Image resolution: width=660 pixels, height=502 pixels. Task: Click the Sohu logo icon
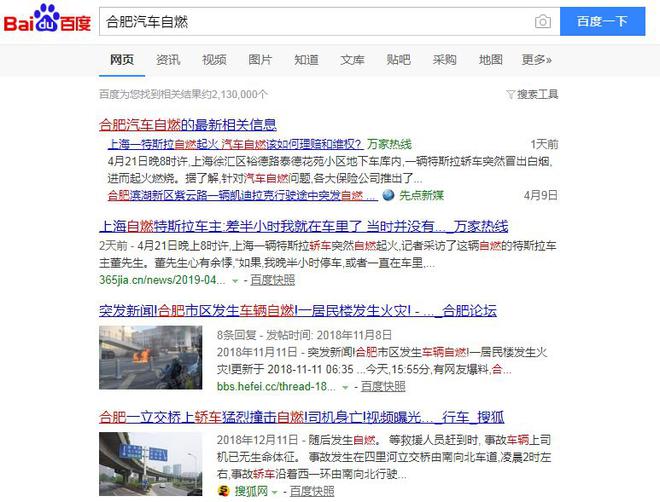(x=223, y=491)
